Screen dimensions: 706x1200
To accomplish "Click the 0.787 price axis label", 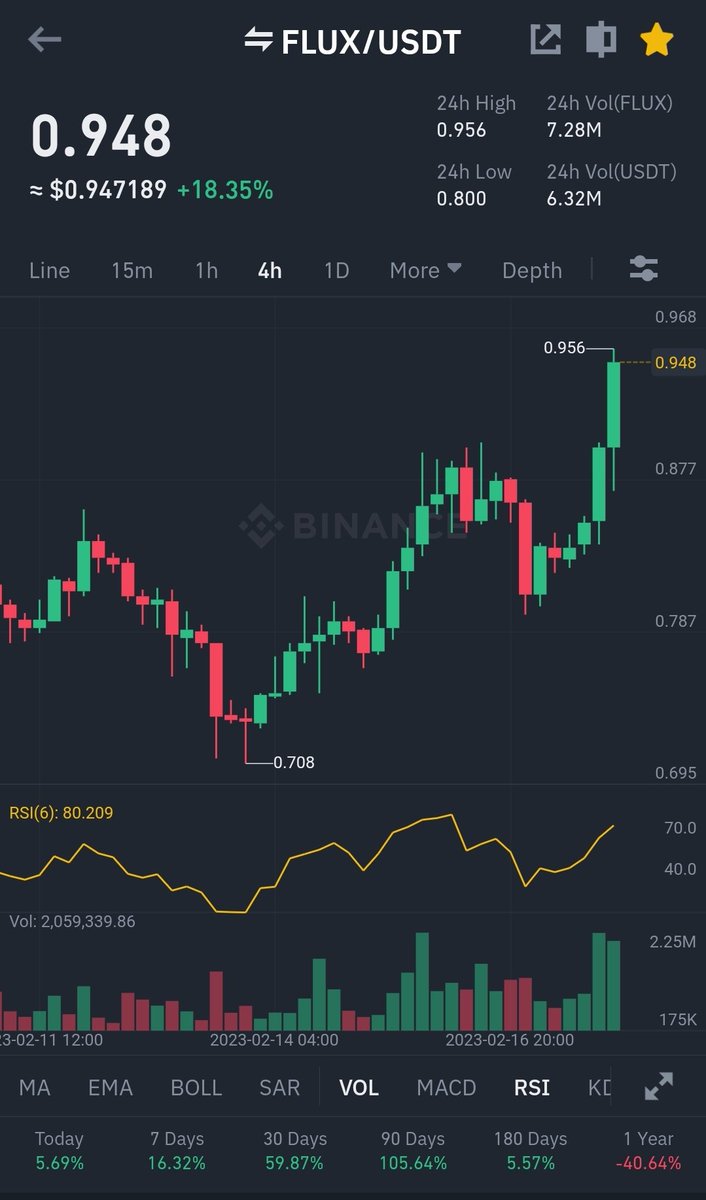I will [676, 621].
